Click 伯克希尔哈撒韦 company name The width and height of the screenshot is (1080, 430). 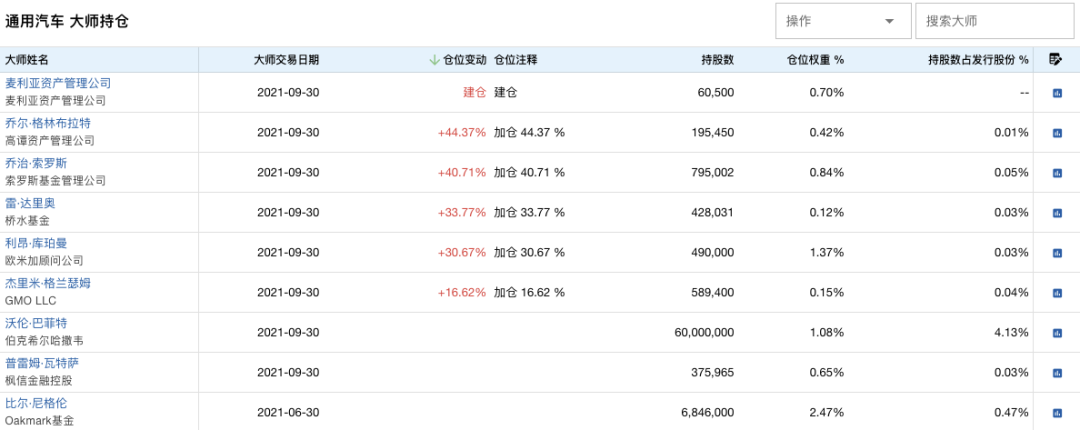pyautogui.click(x=44, y=340)
